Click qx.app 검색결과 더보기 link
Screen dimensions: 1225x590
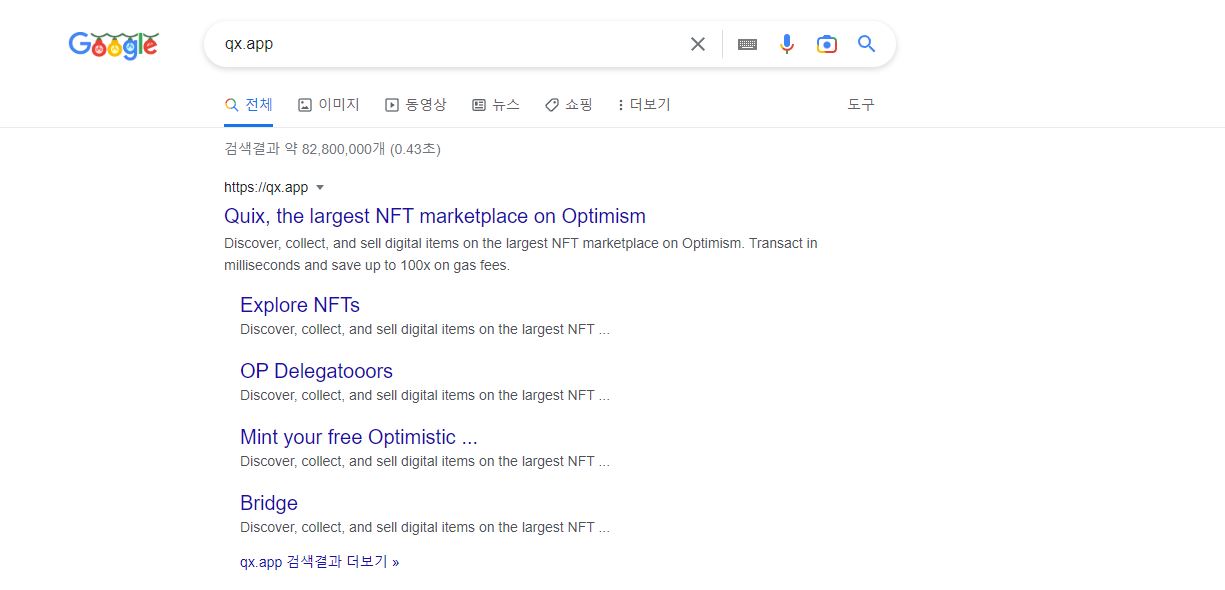319,562
